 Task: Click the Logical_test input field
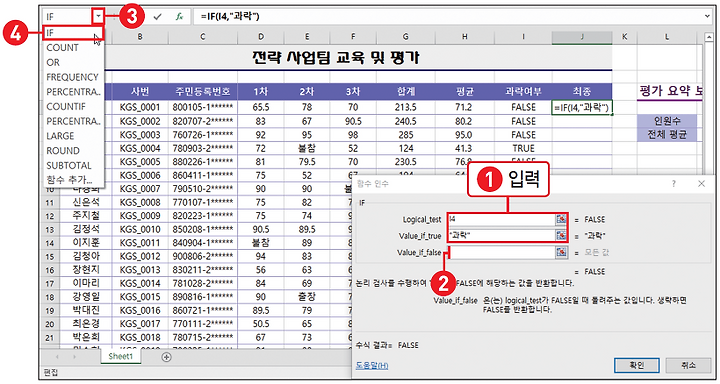501,220
